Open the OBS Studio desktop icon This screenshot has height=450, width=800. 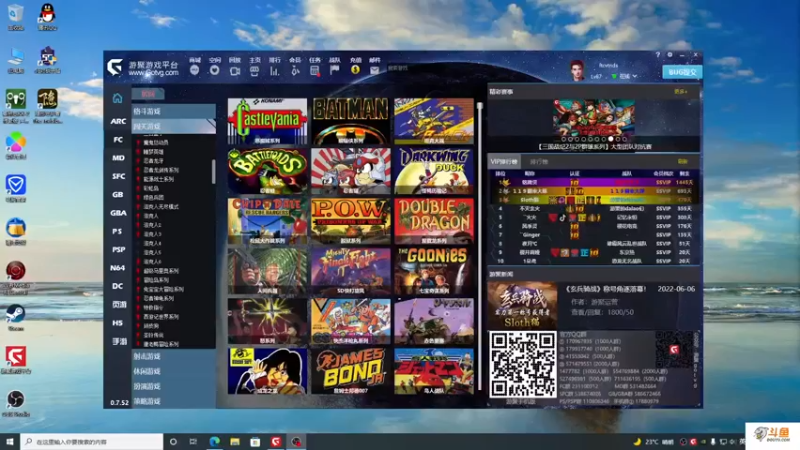click(16, 403)
